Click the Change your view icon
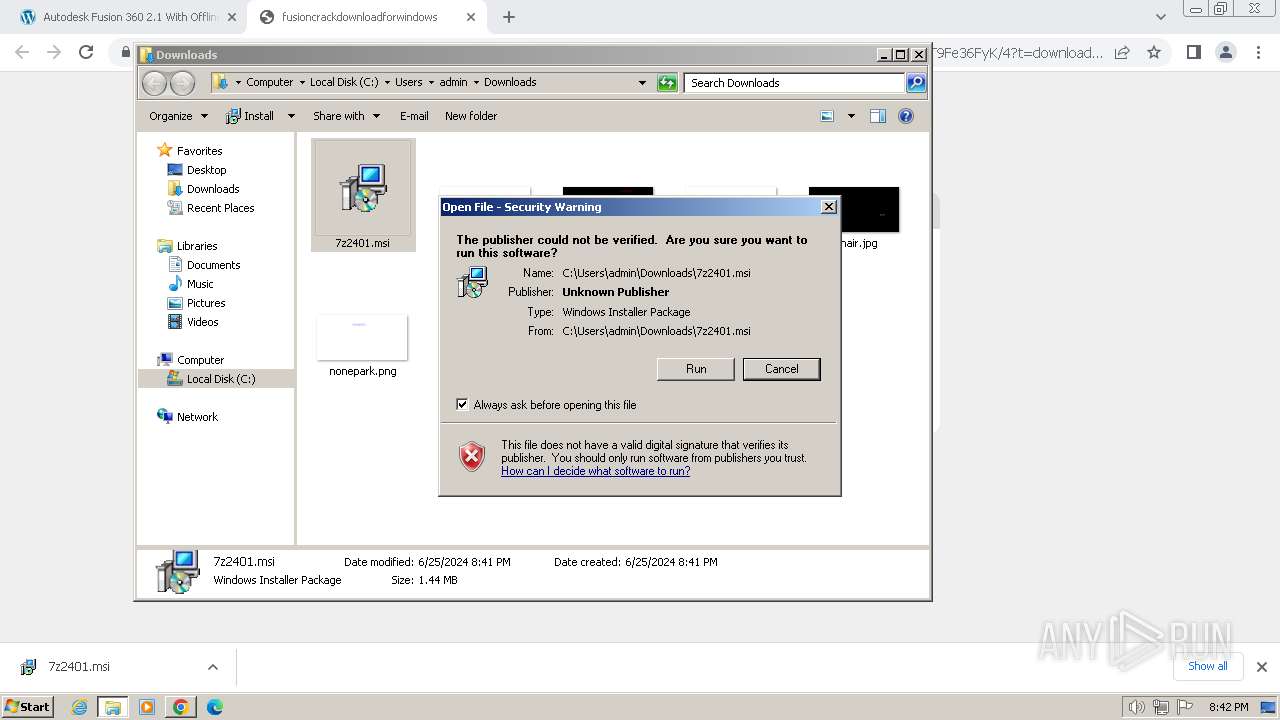 [x=827, y=116]
